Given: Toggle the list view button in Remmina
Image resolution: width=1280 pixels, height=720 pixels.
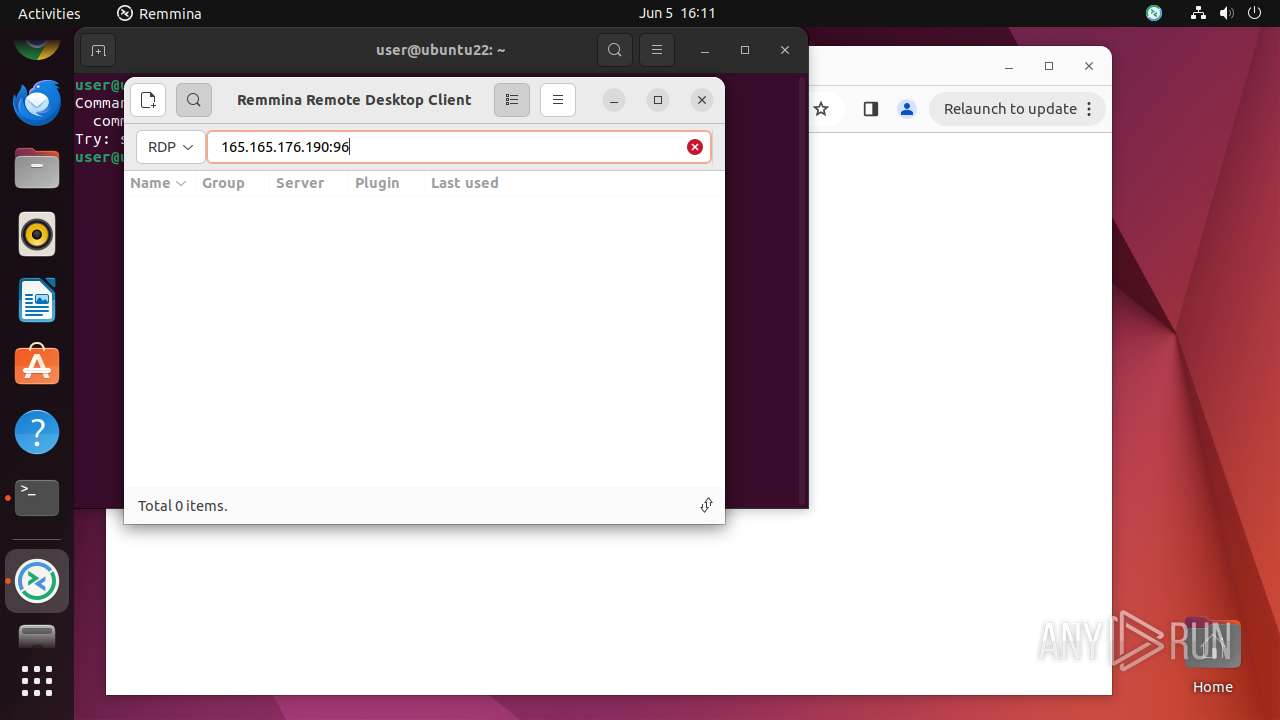Looking at the screenshot, I should point(512,100).
